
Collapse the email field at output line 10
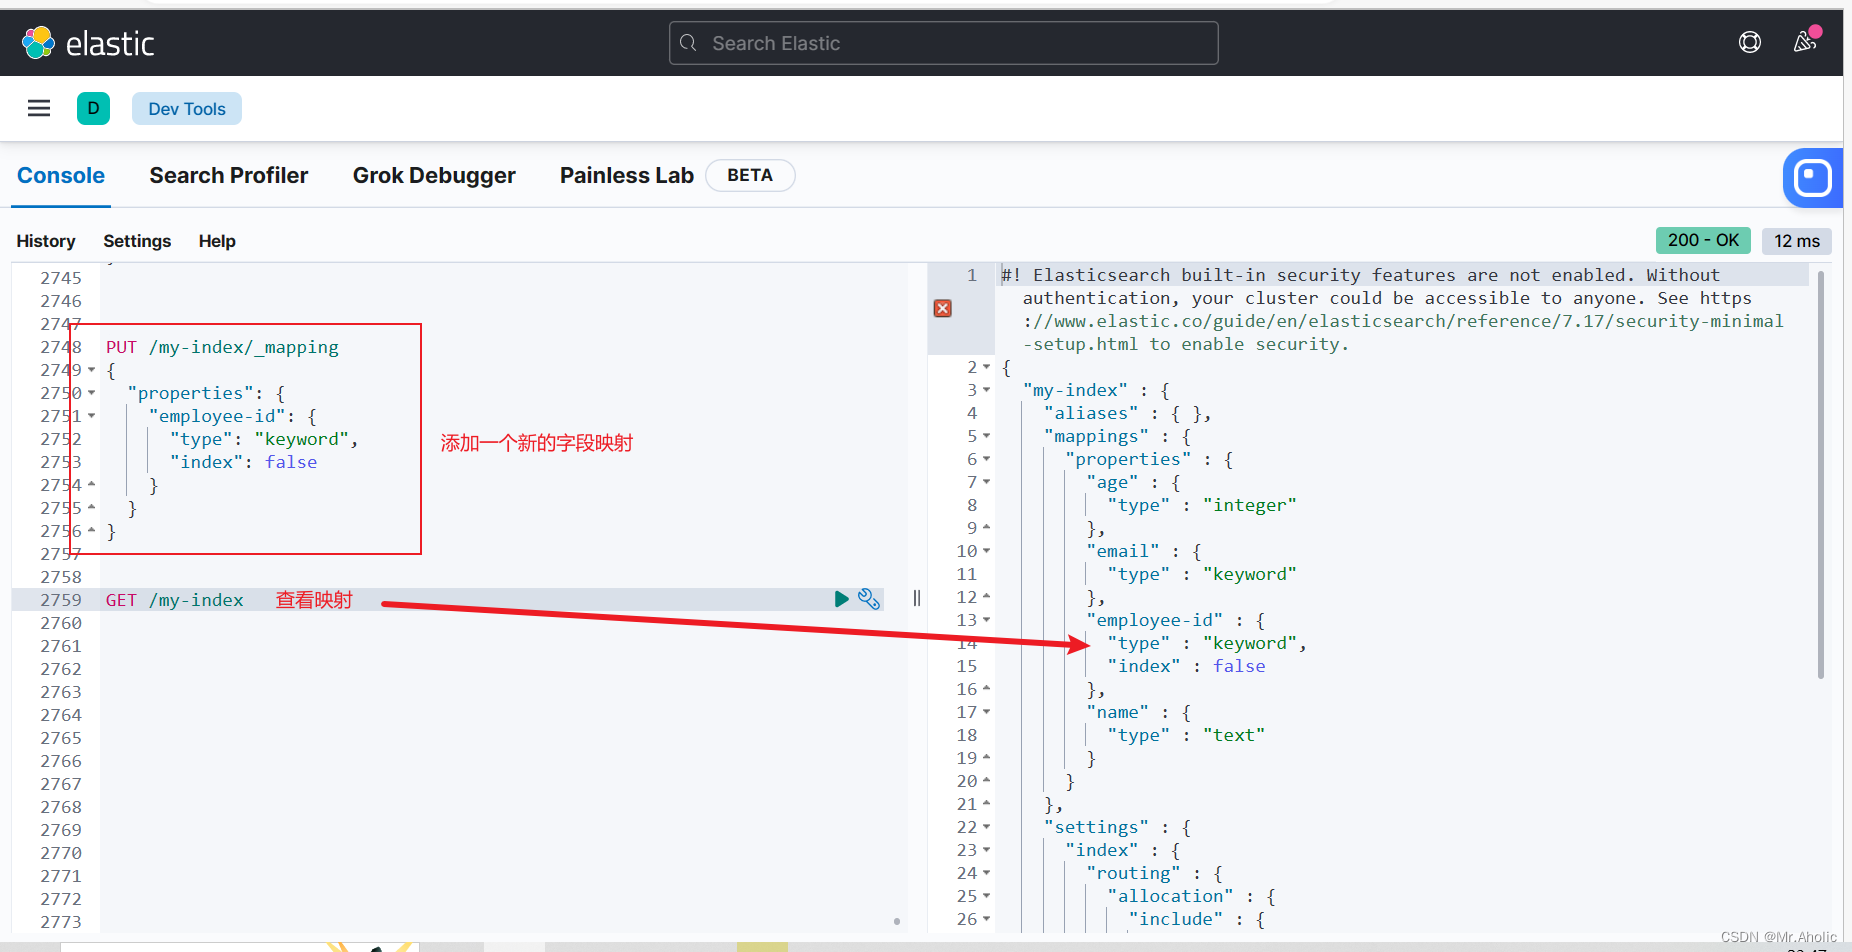(x=986, y=551)
